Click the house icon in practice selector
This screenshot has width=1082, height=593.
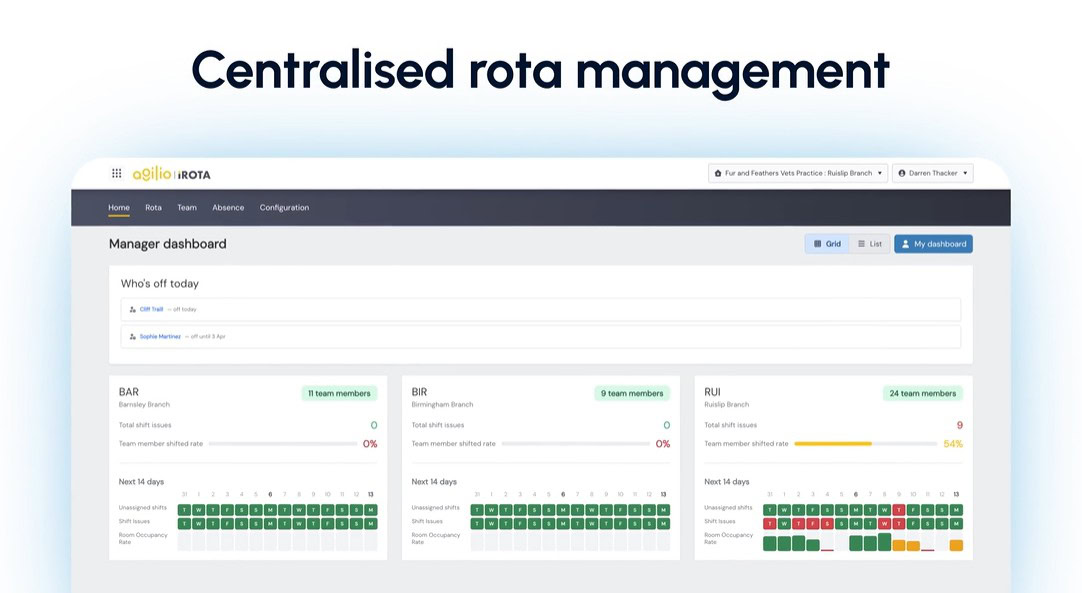(x=718, y=173)
